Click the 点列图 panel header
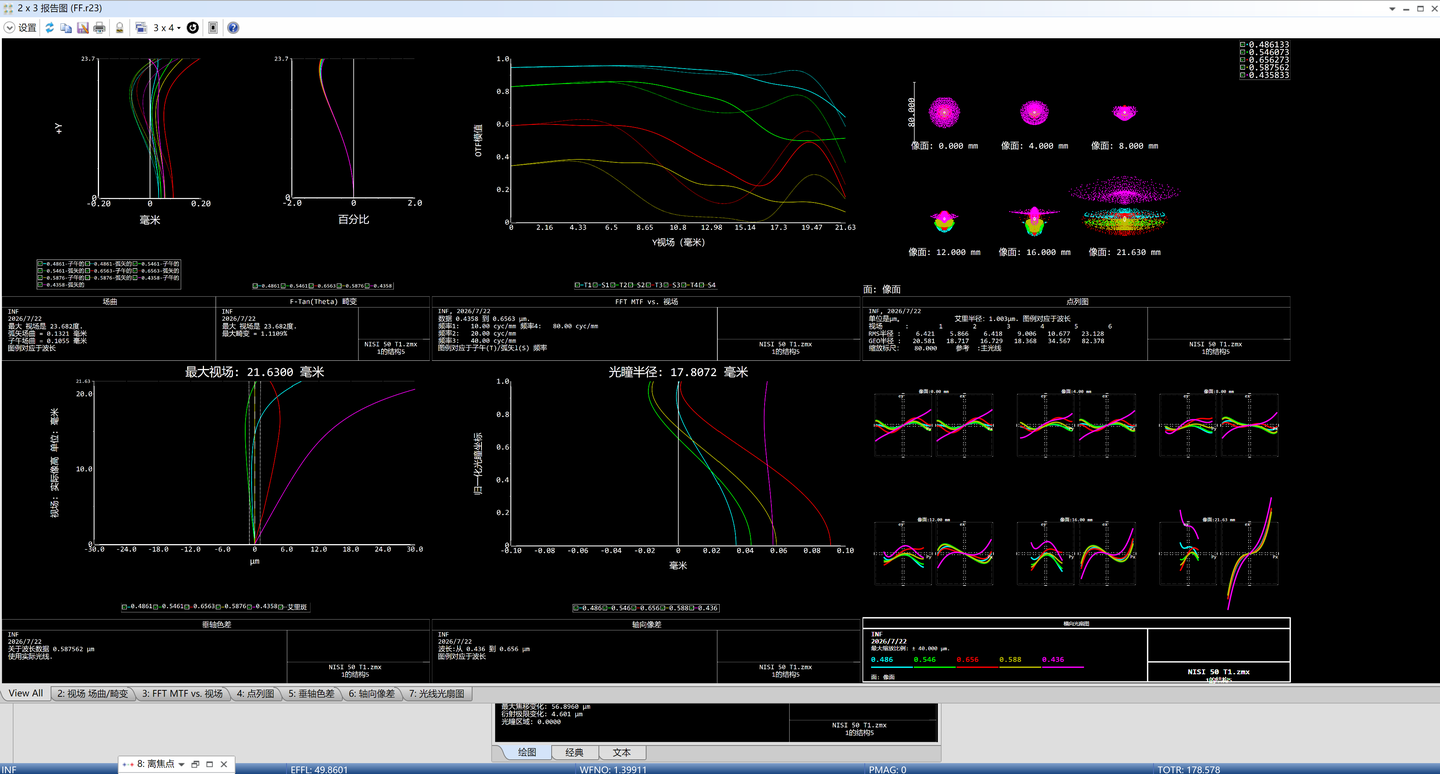This screenshot has width=1440, height=774. click(x=1077, y=301)
